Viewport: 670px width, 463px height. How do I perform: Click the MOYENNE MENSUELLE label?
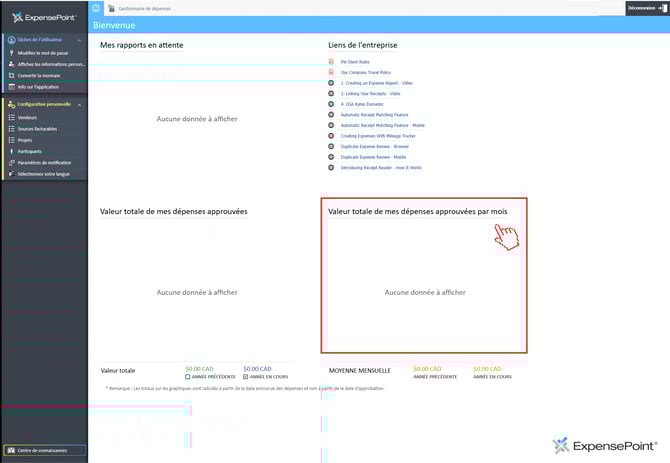coord(360,371)
